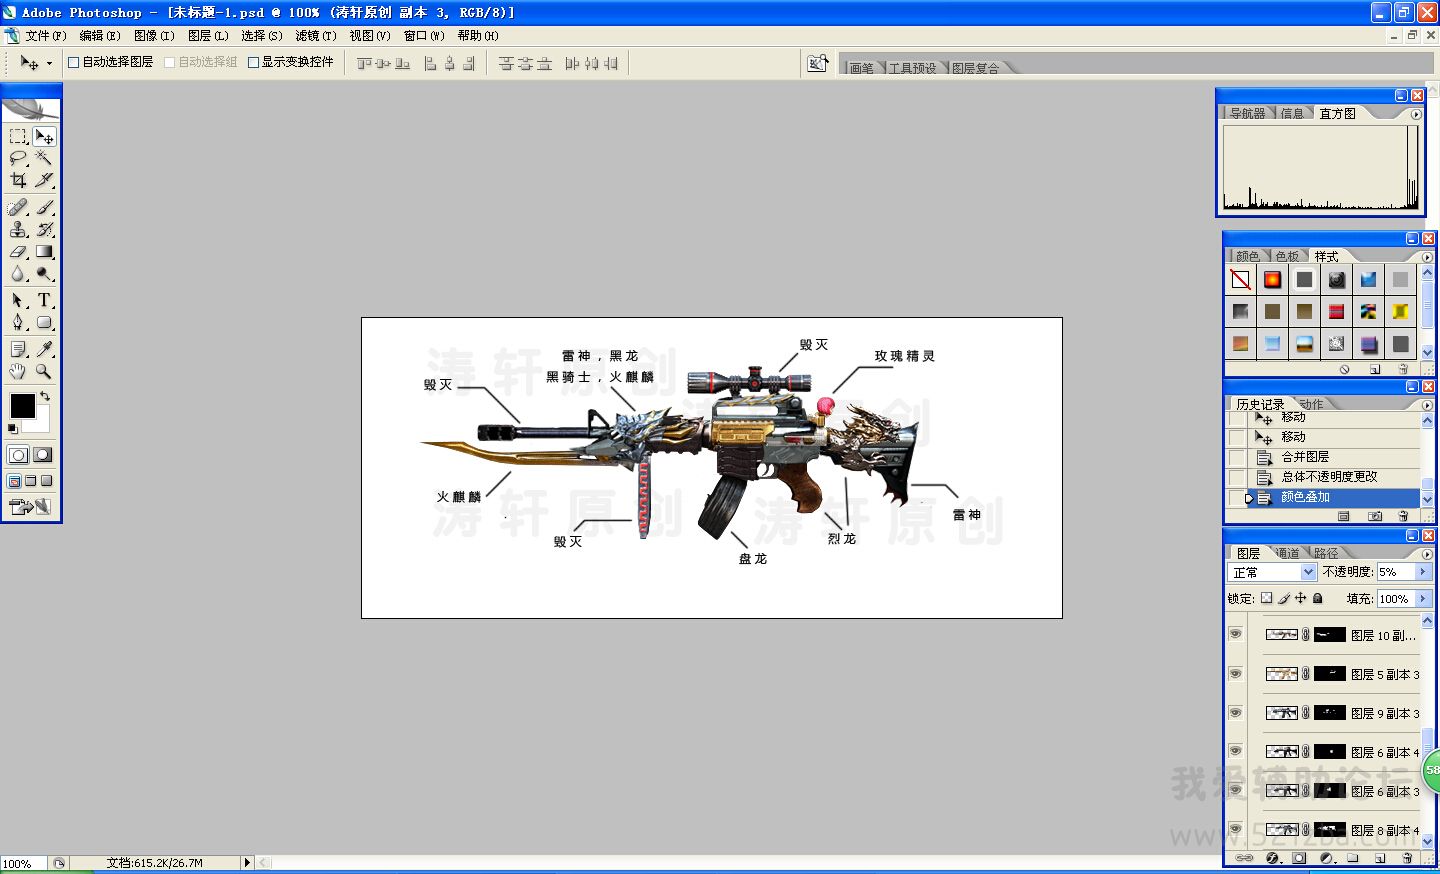Select the Dodge tool

click(x=44, y=273)
